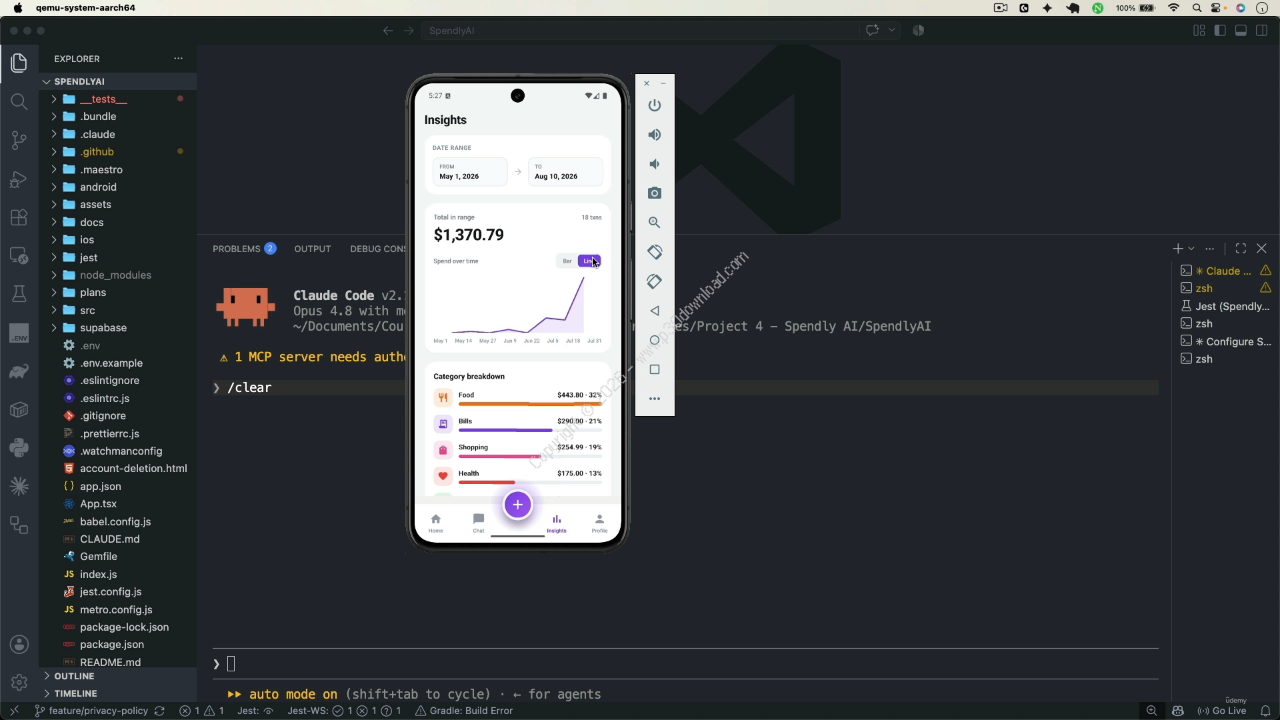Take emulator screenshot with camera icon

coord(655,193)
